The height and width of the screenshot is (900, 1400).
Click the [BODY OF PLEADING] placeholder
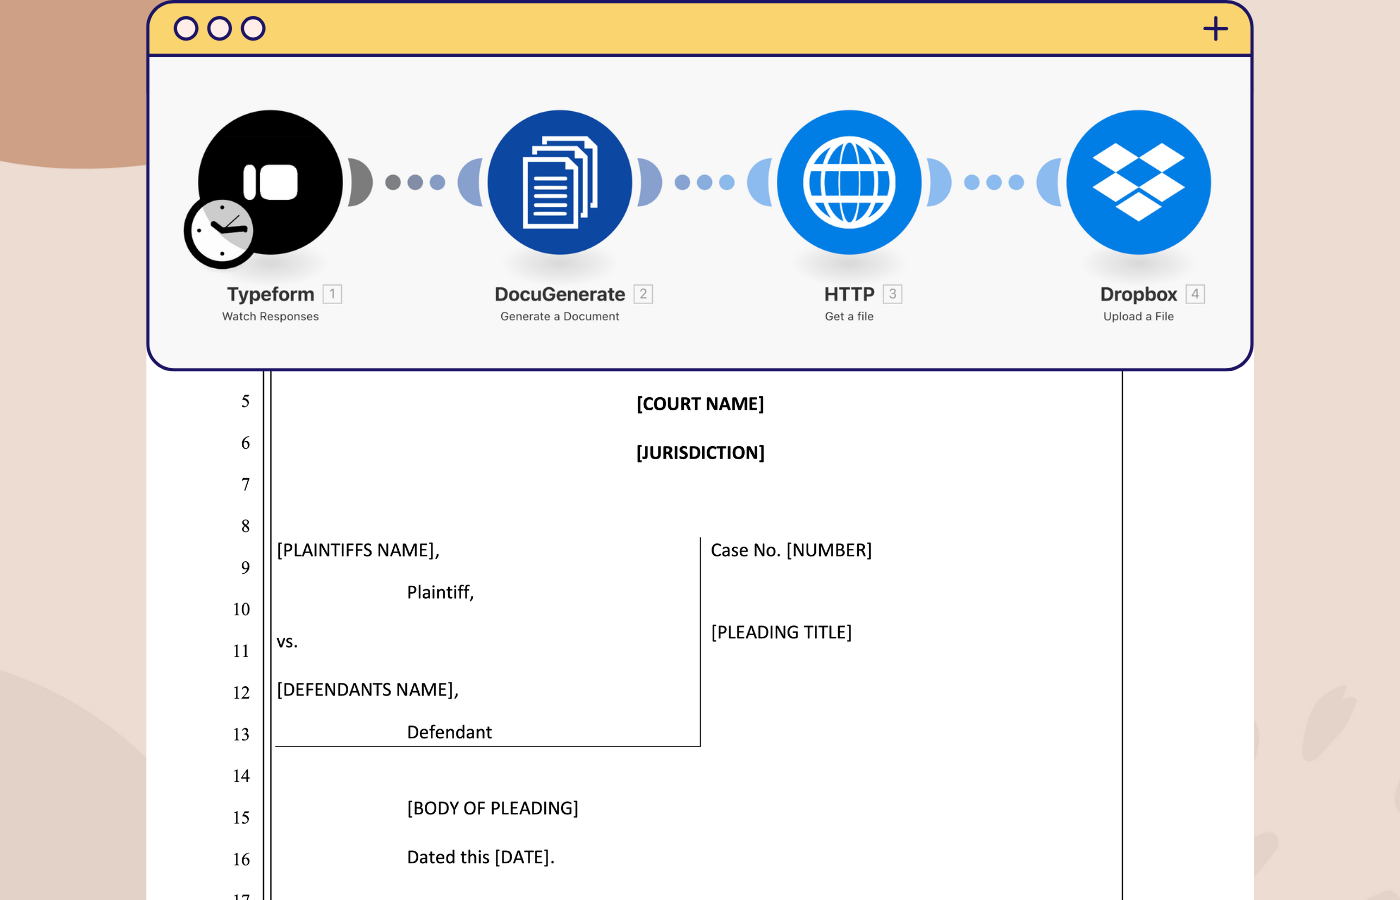click(x=492, y=808)
